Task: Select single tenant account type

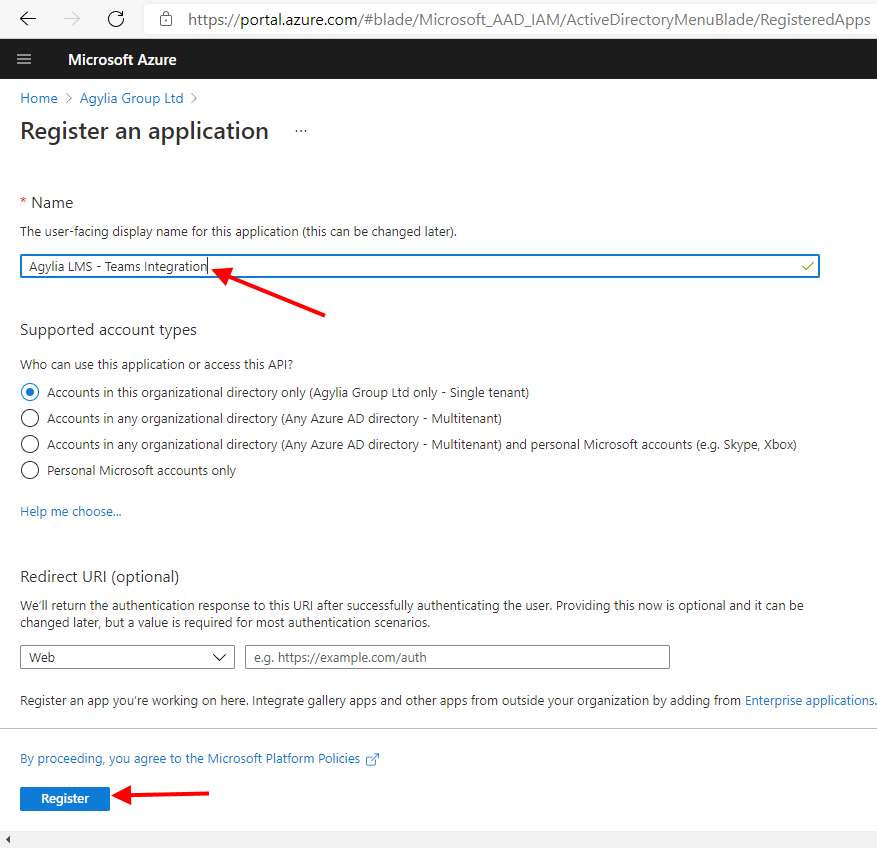Action: [x=30, y=392]
